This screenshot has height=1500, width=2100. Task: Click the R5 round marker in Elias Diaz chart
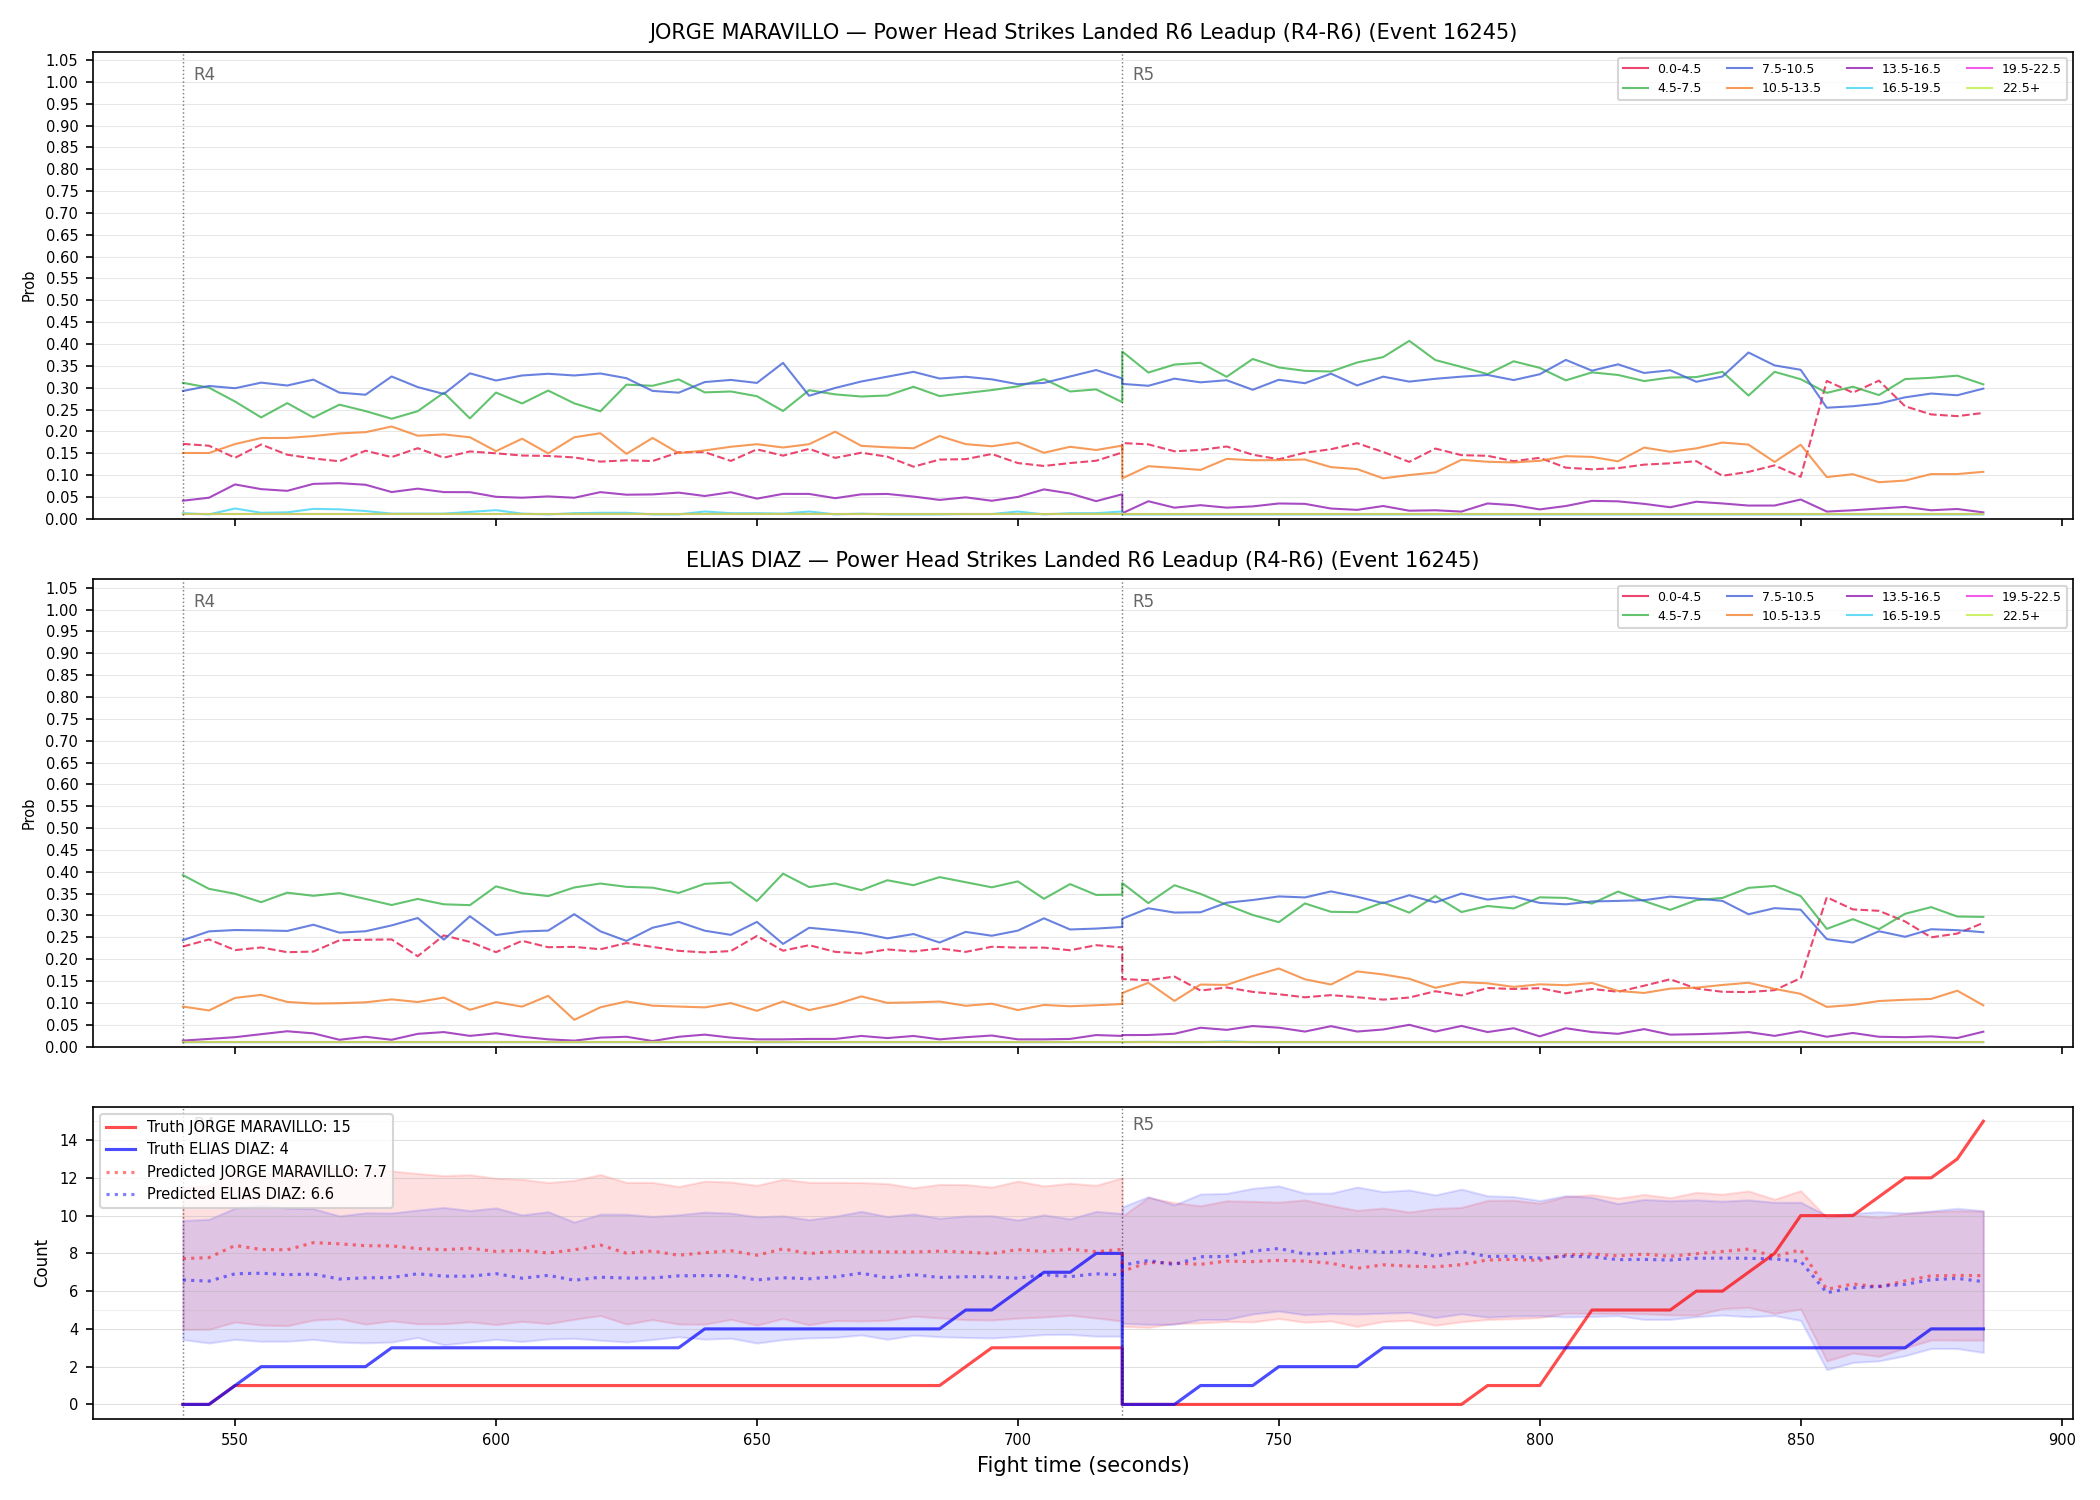1143,601
